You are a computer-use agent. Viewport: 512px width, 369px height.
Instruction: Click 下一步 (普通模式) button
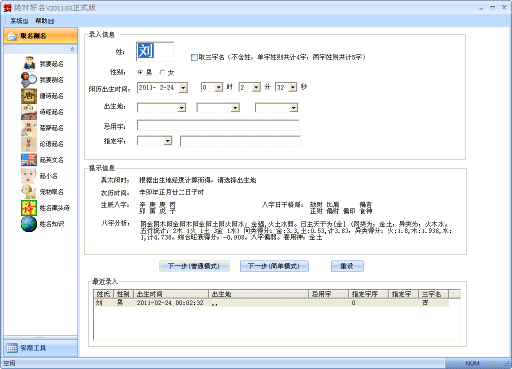coord(194,266)
